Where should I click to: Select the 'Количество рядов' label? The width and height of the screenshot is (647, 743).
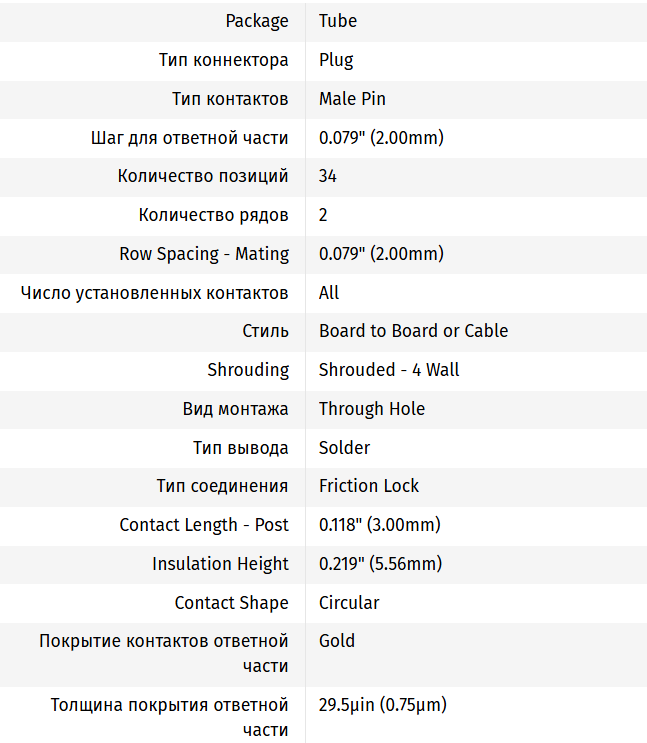tap(214, 215)
